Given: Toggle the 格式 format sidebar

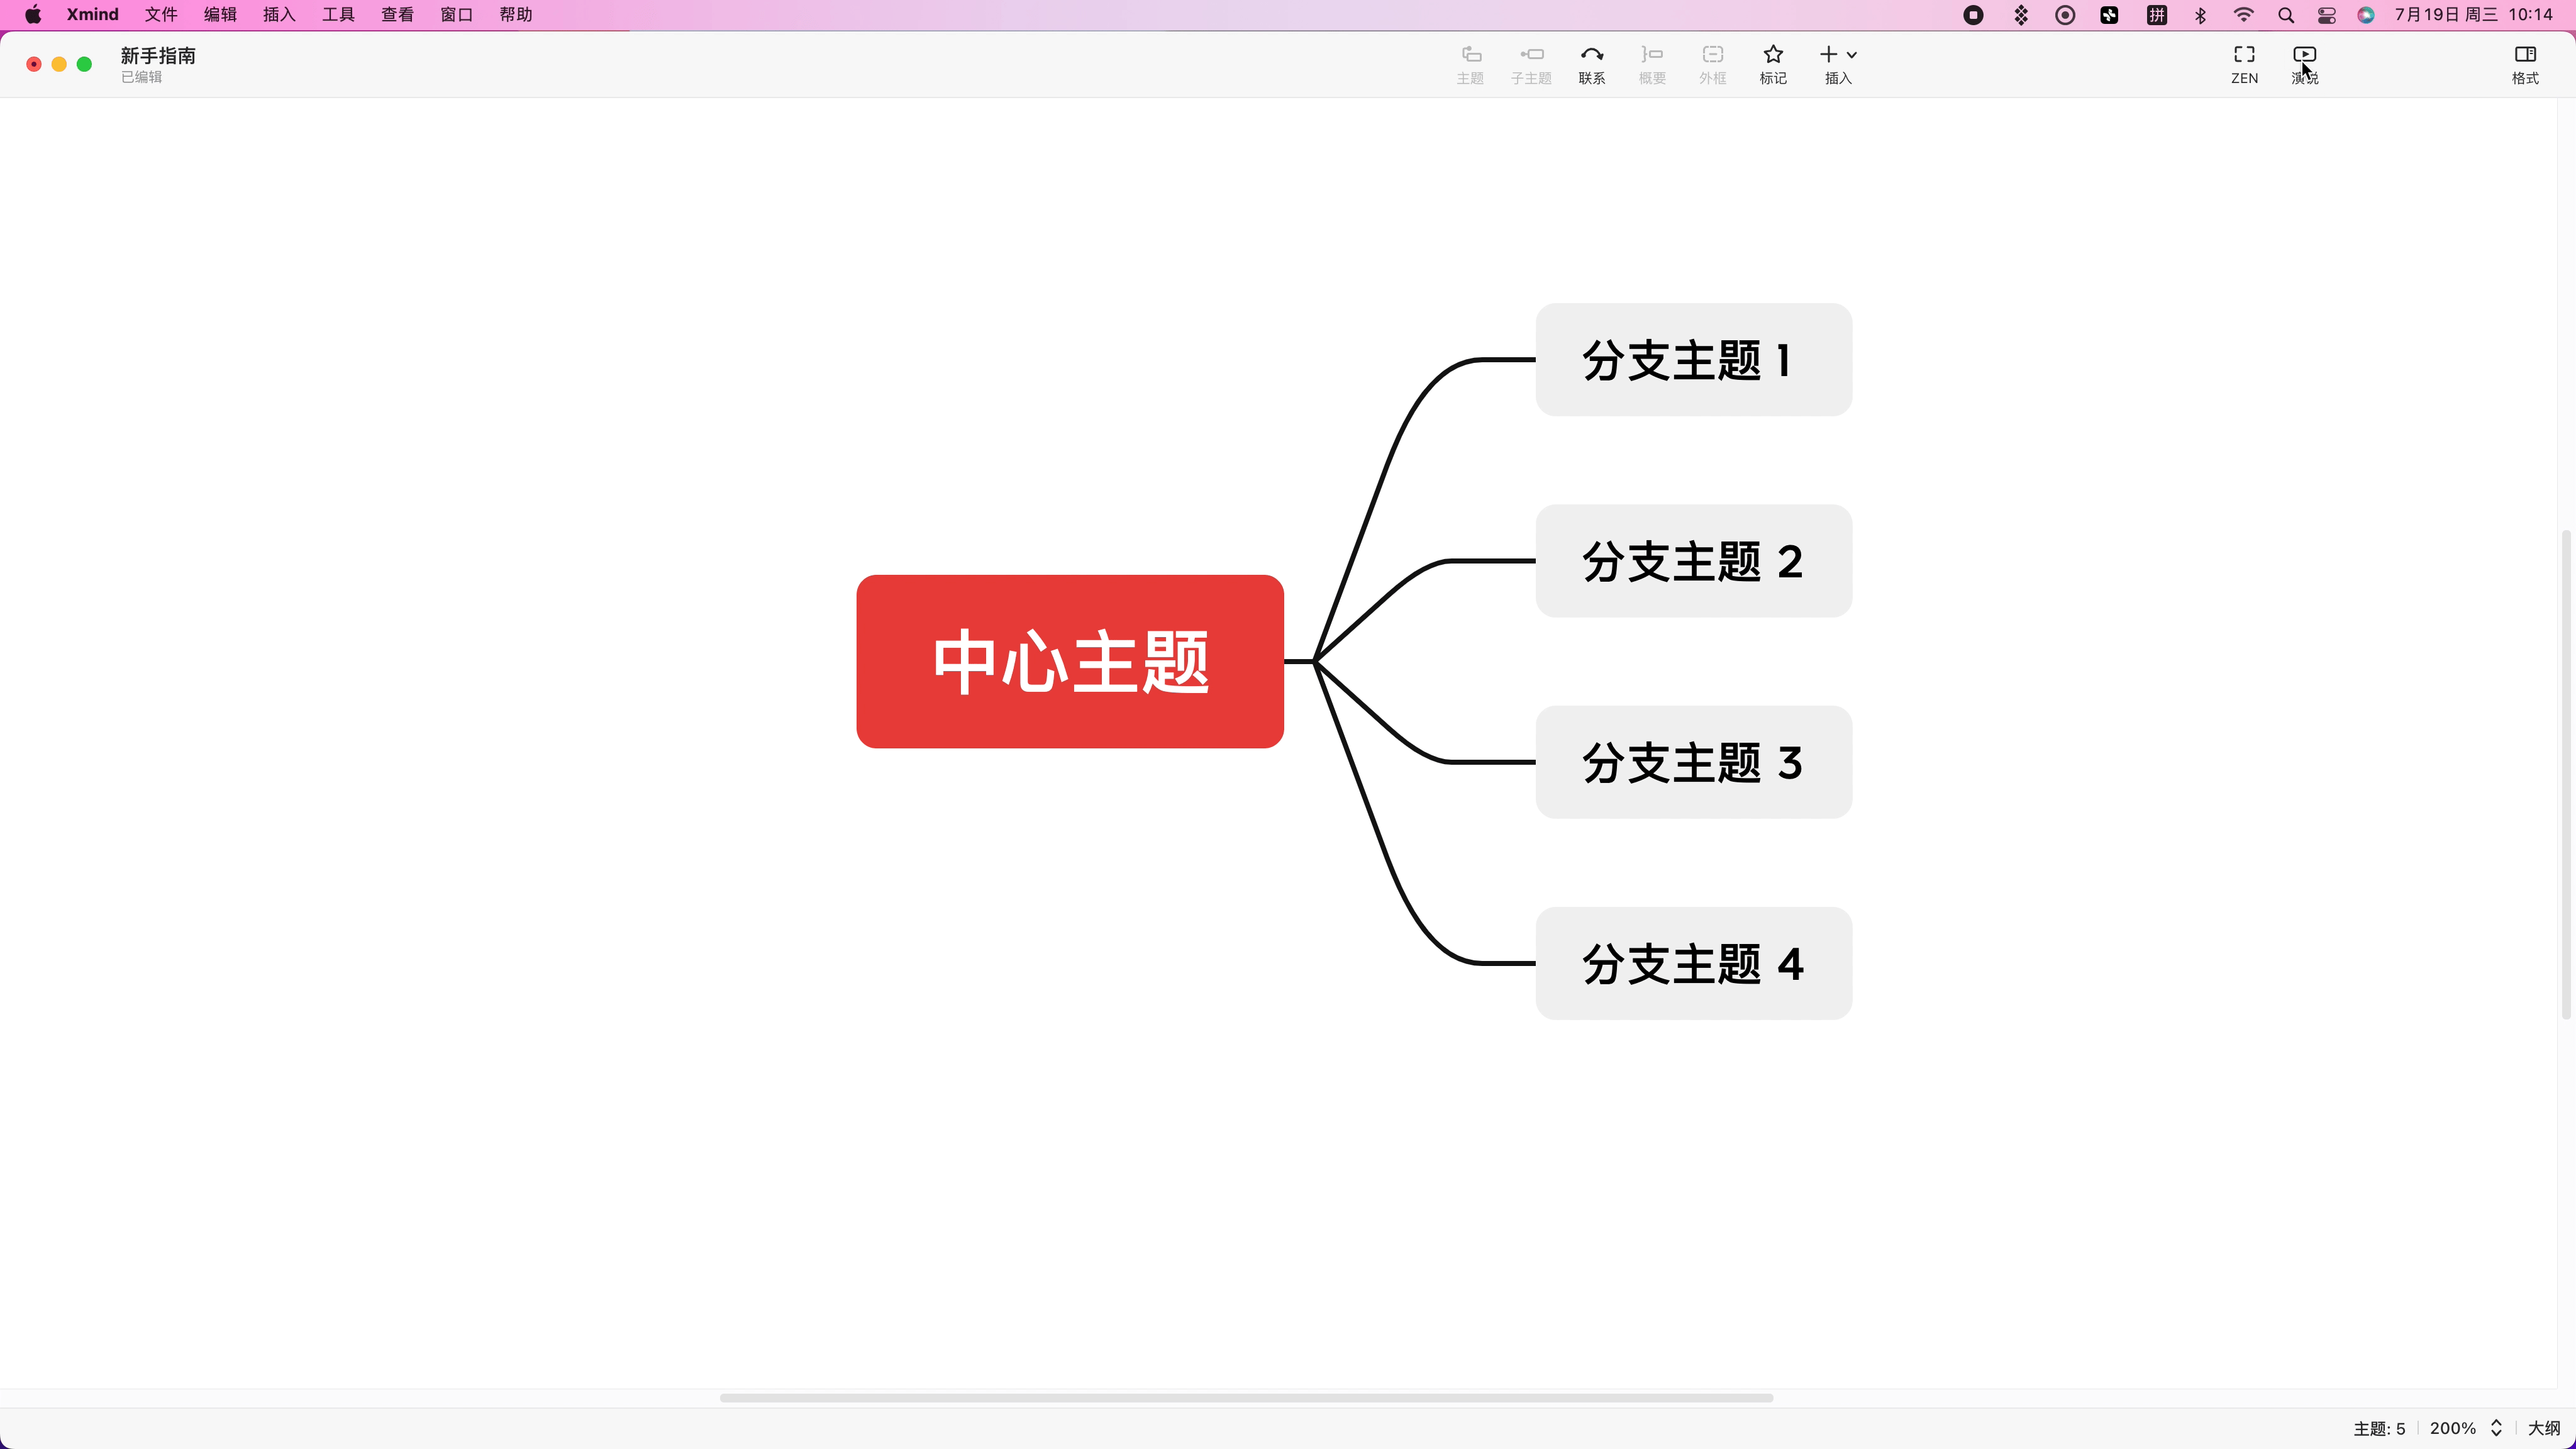Looking at the screenshot, I should pos(2525,63).
